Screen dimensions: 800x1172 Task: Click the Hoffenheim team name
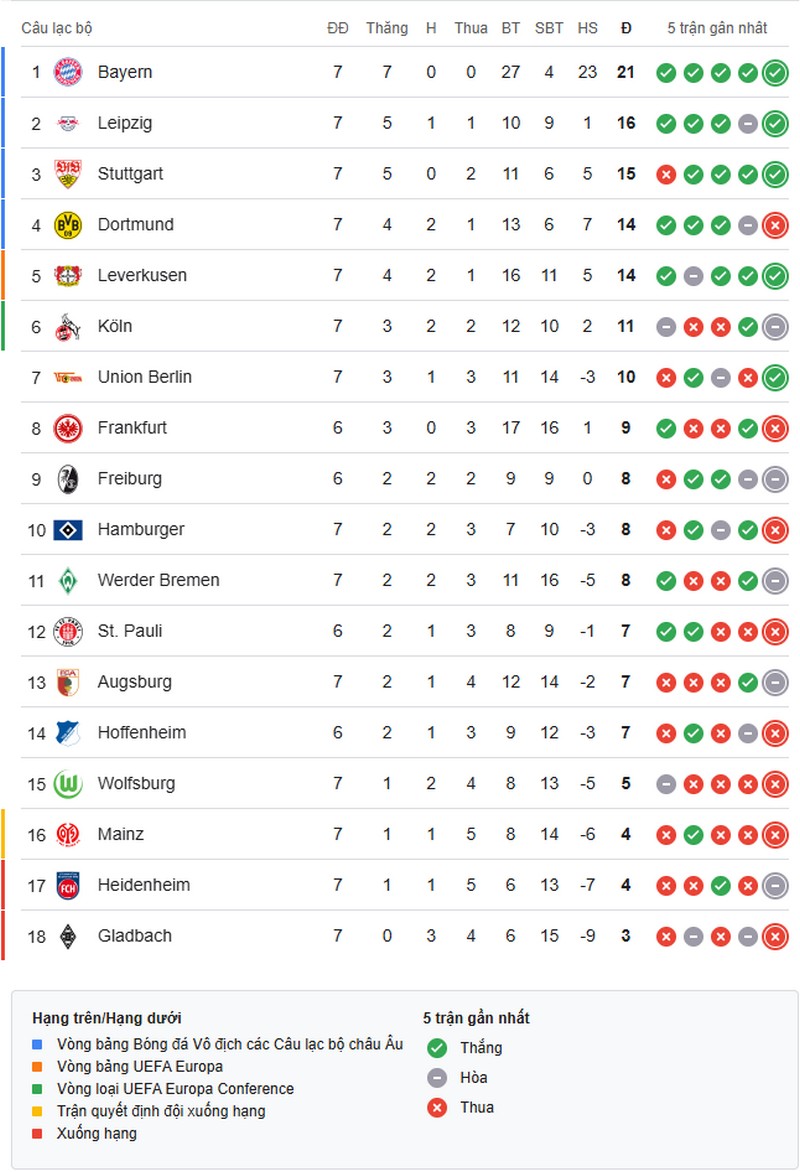coord(141,733)
